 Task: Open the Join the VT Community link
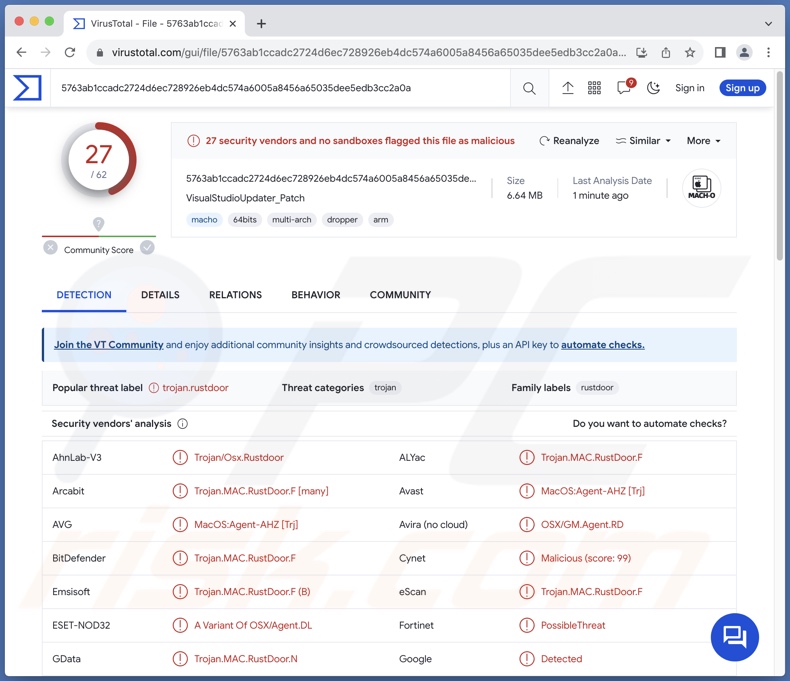pos(109,345)
